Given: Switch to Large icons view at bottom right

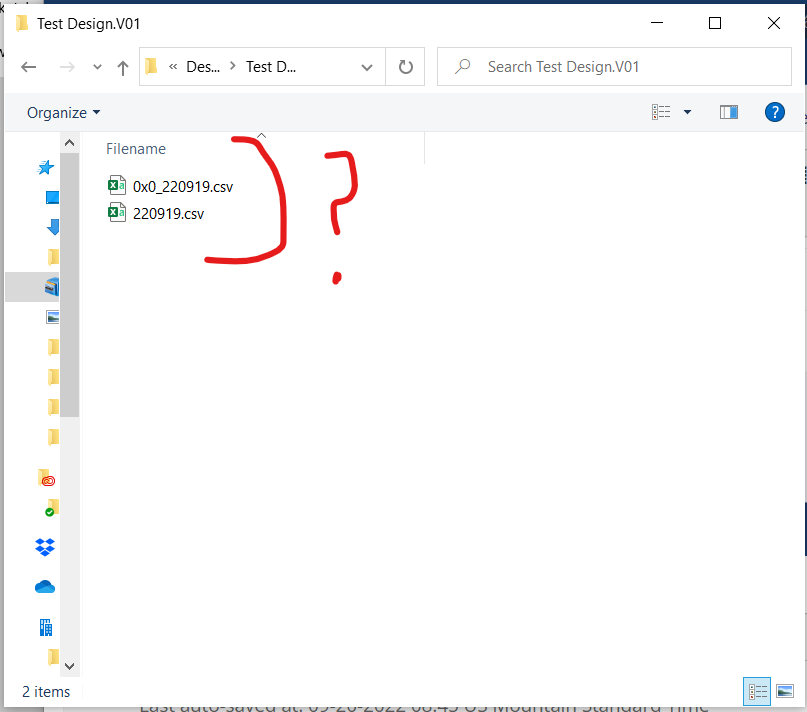Looking at the screenshot, I should [x=785, y=691].
